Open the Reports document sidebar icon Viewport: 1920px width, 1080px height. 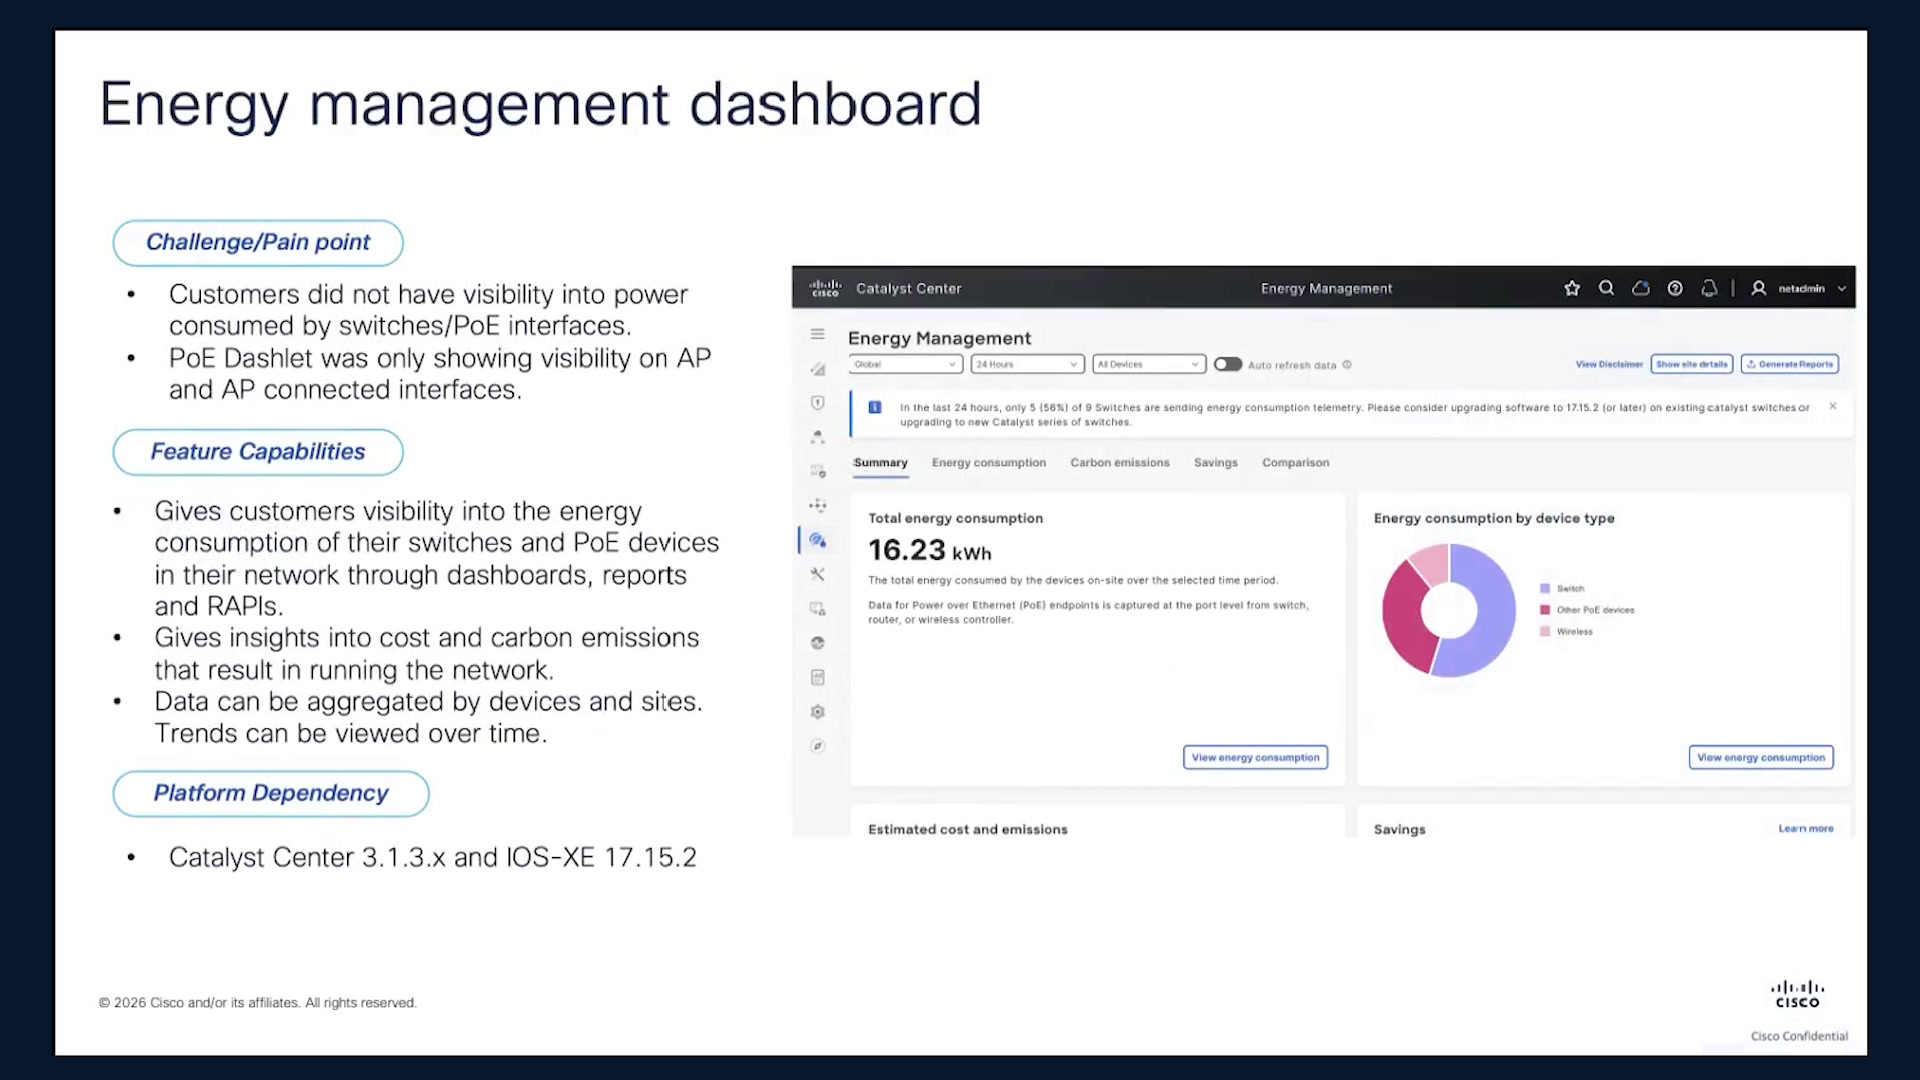pyautogui.click(x=817, y=677)
